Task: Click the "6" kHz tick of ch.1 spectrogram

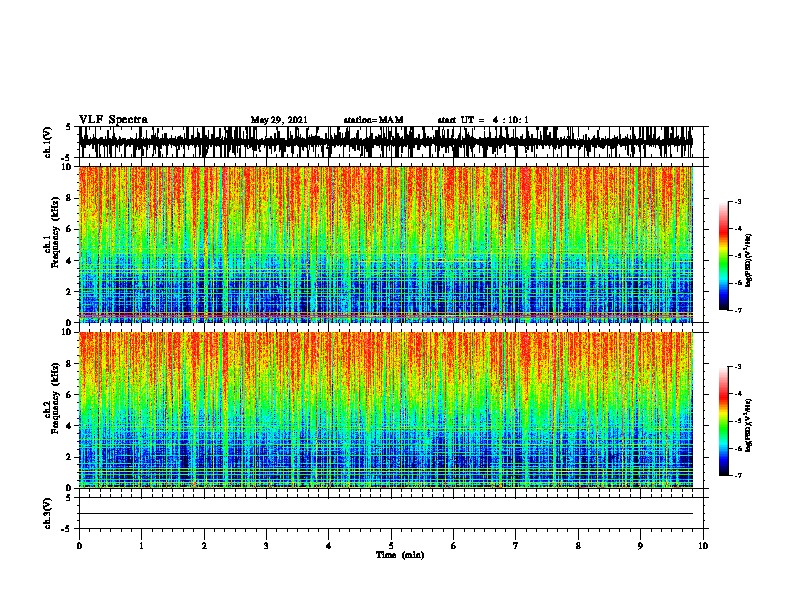Action: pos(70,229)
